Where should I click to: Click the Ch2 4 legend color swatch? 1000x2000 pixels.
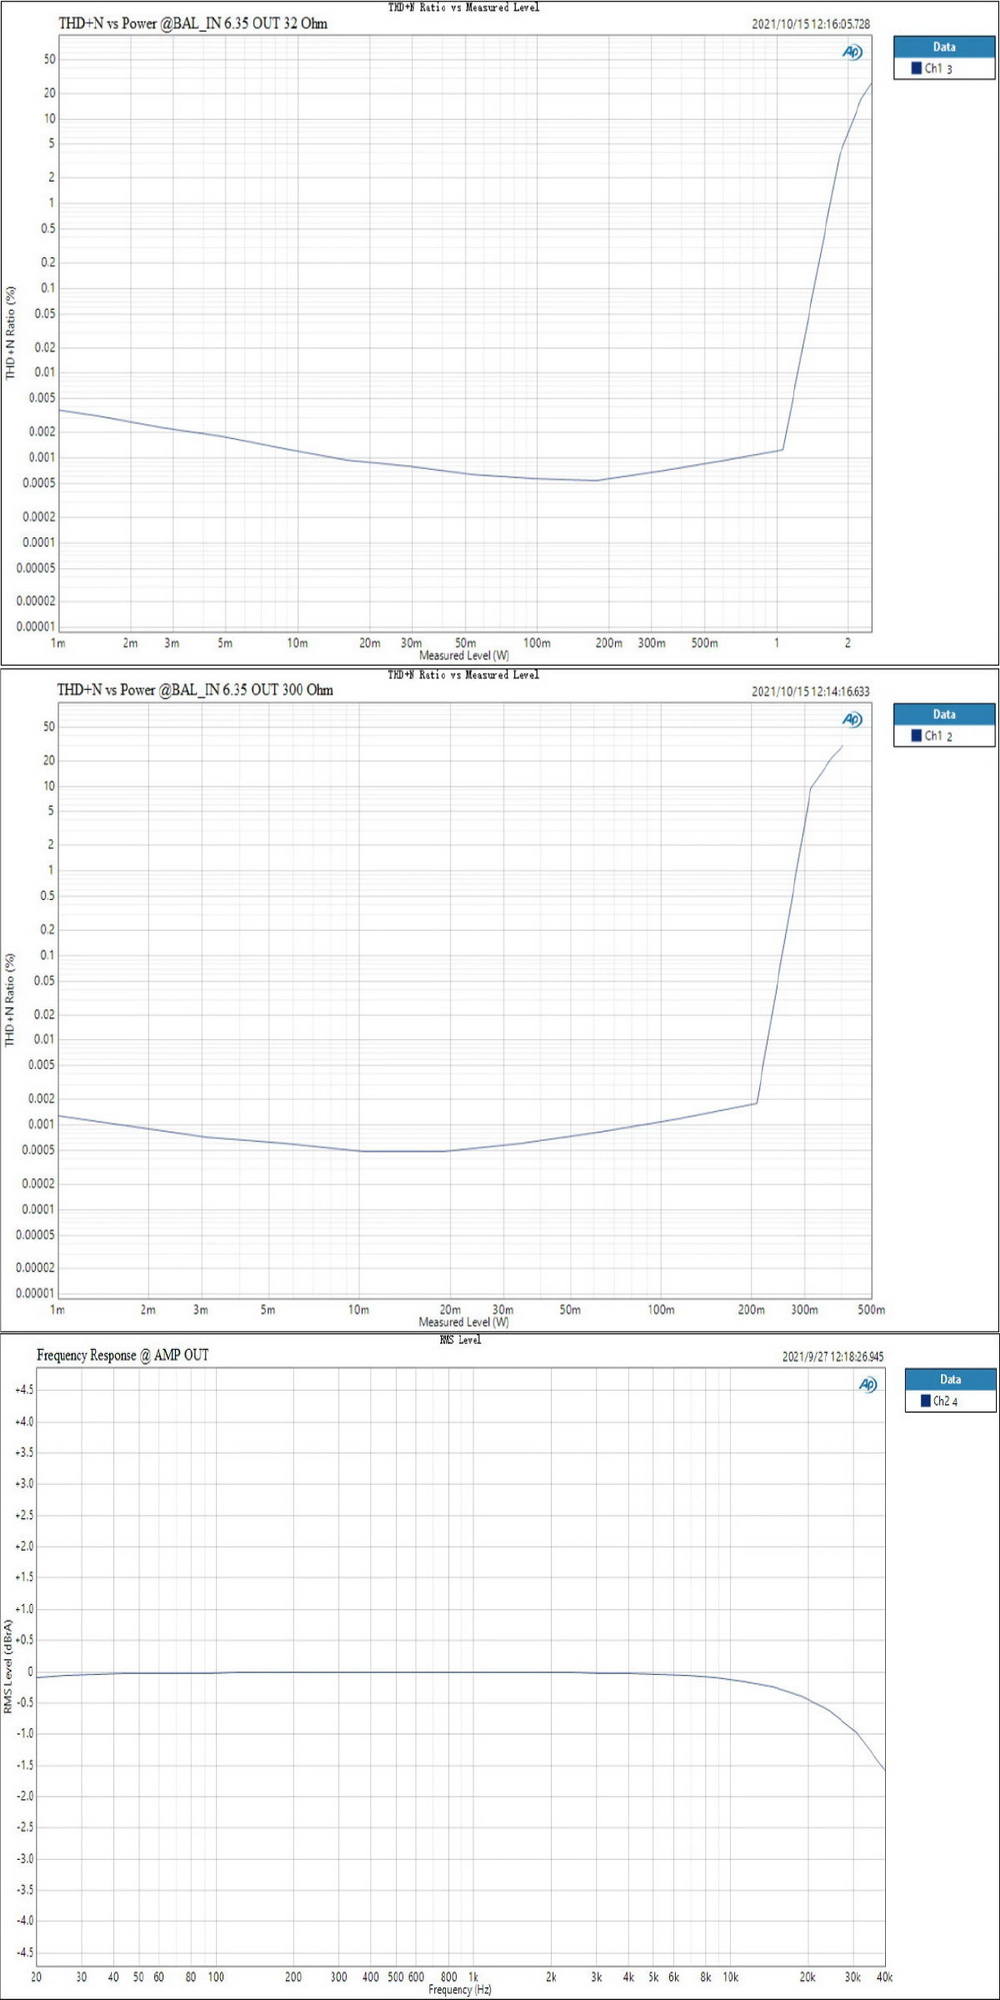coord(925,1401)
